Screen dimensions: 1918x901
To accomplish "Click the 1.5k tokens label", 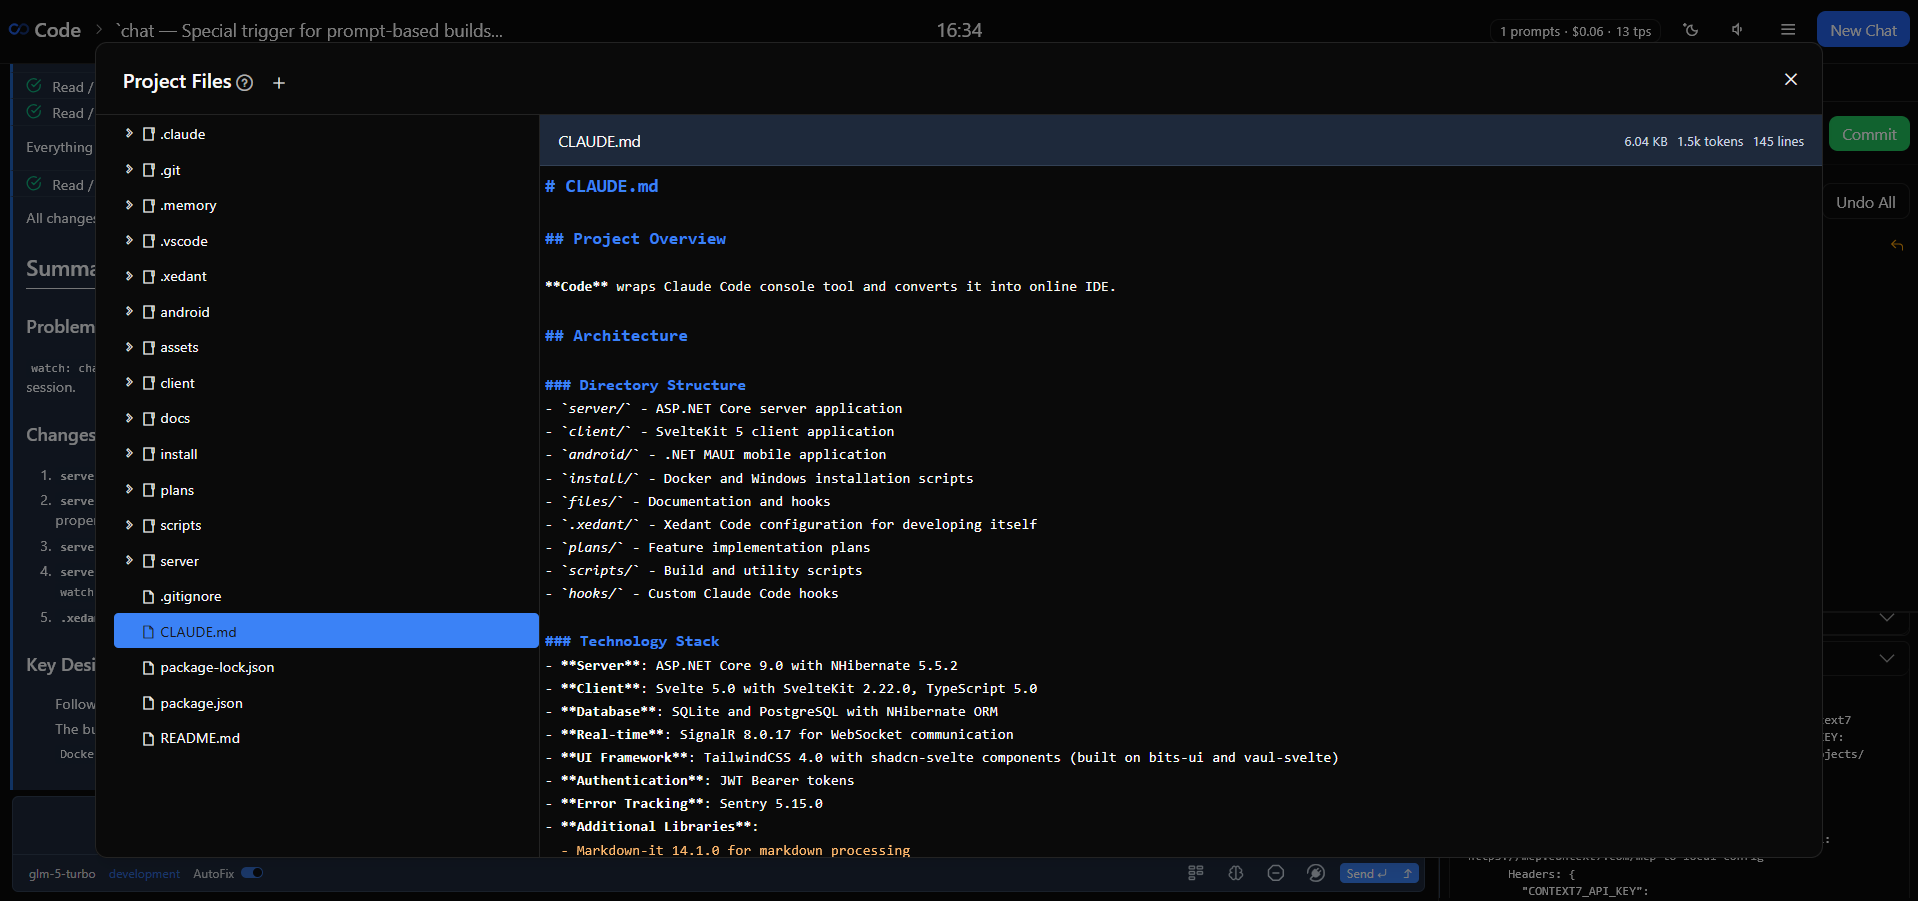I will [x=1710, y=142].
